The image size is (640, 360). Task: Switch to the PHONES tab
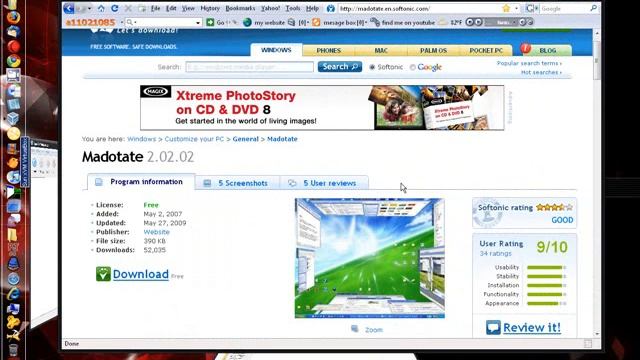coord(329,51)
